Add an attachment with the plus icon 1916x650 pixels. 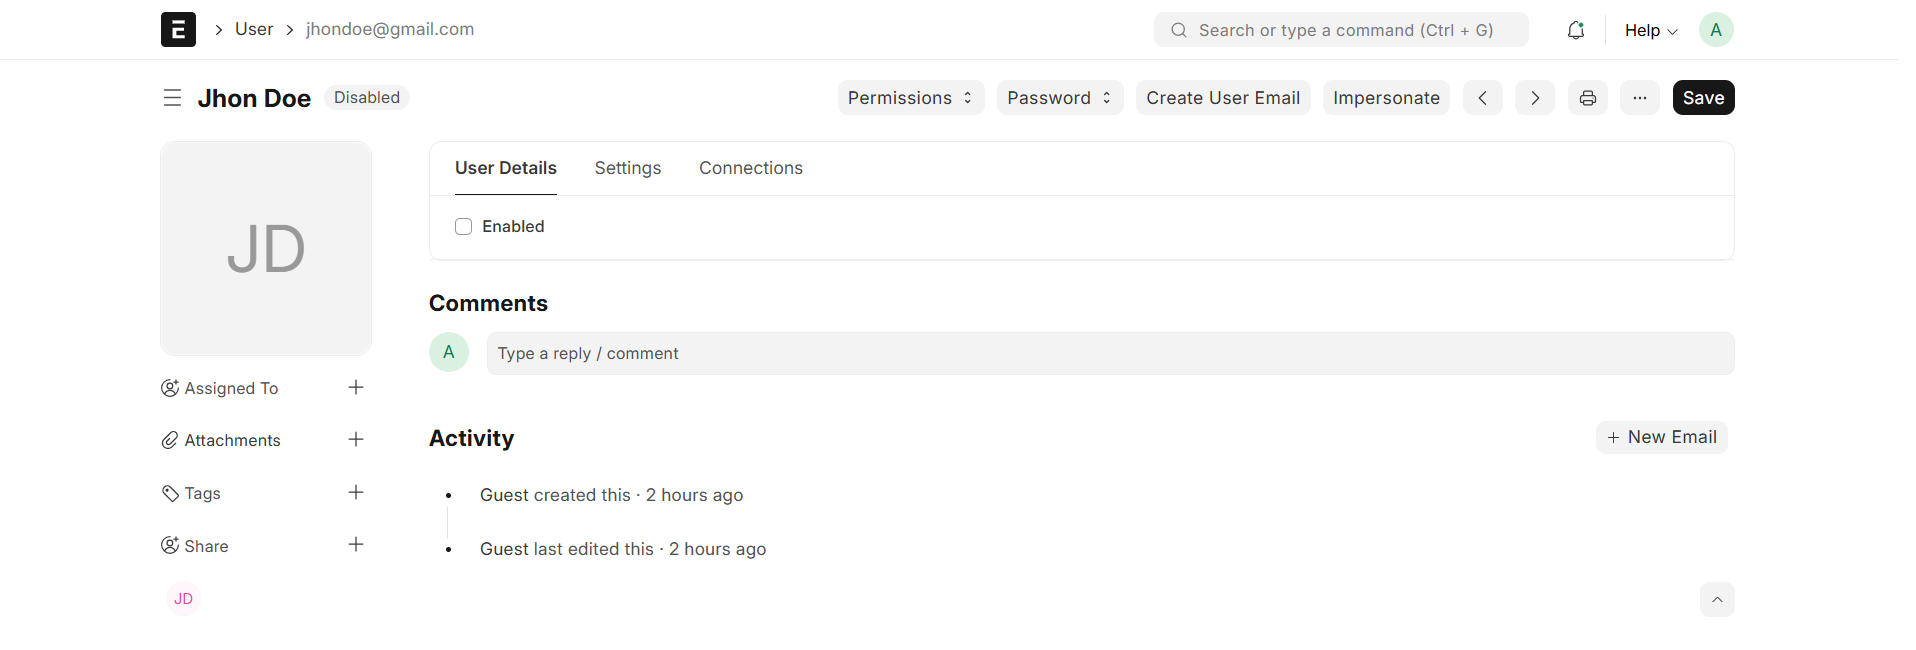pos(356,440)
